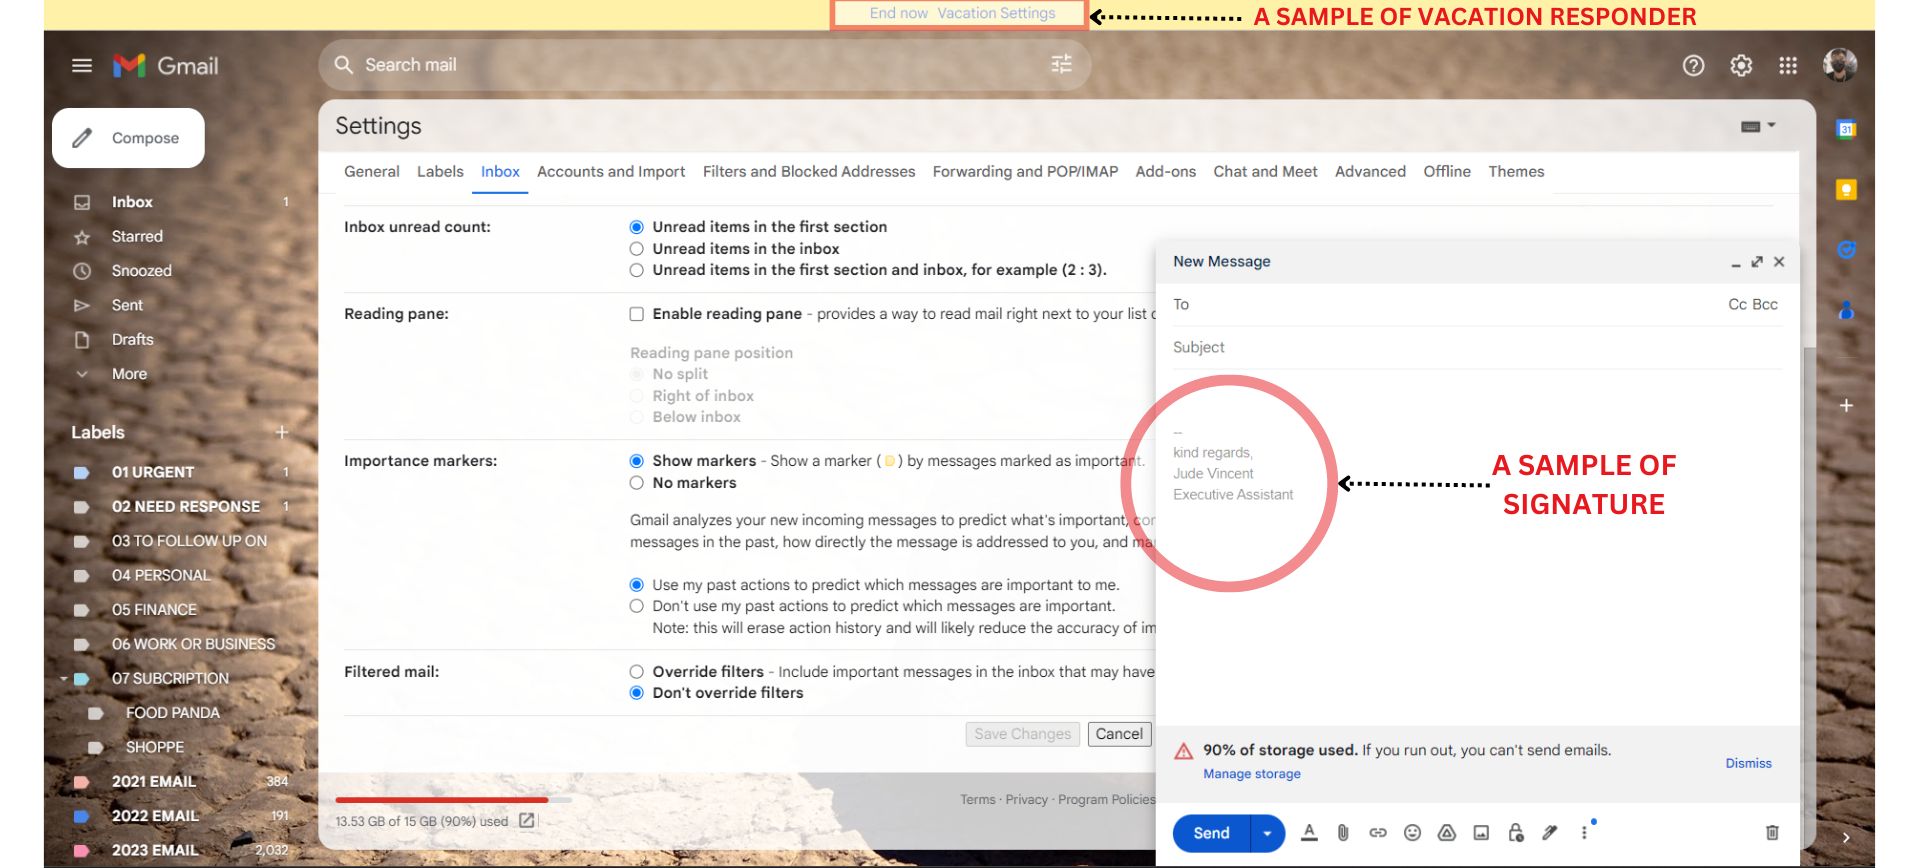Select Unread items in the inbox
This screenshot has width=1919, height=868.
click(636, 249)
